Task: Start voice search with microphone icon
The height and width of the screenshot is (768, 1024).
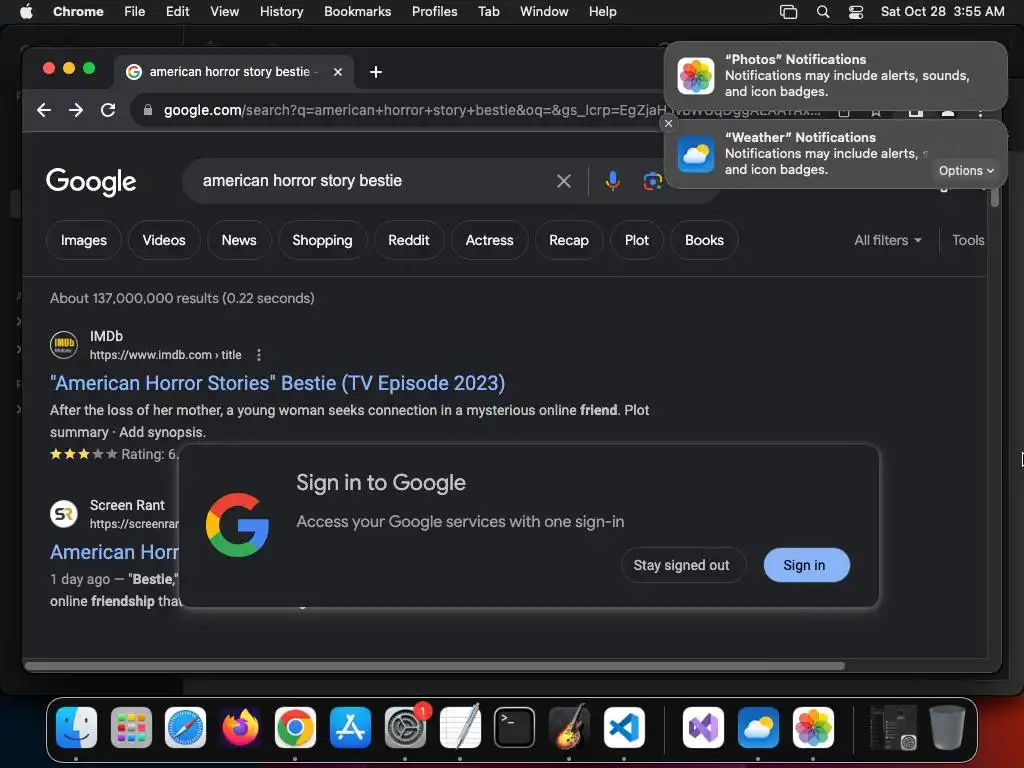Action: pyautogui.click(x=612, y=181)
